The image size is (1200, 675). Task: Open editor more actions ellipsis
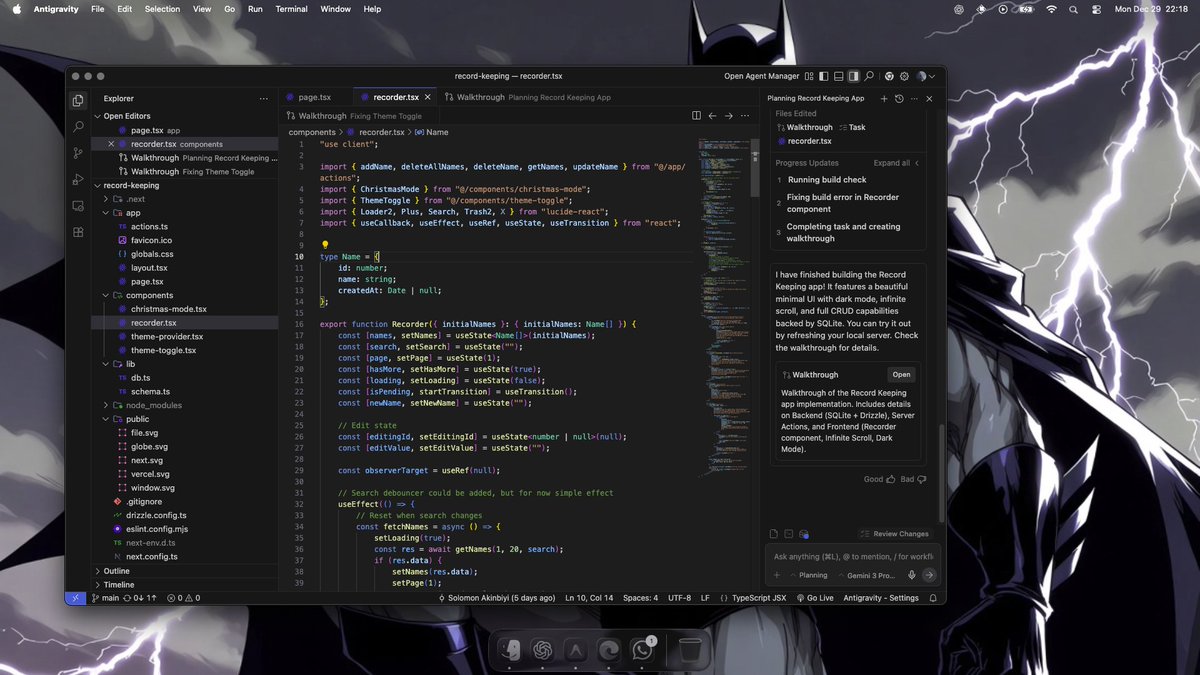click(745, 116)
